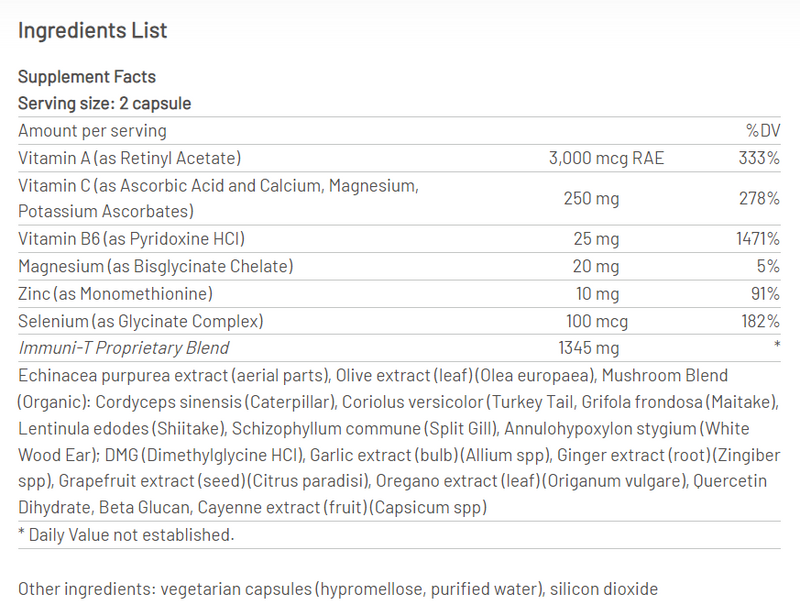Select Vitamin C Ascorbic Acid row text
This screenshot has width=800, height=616.
pos(218,199)
